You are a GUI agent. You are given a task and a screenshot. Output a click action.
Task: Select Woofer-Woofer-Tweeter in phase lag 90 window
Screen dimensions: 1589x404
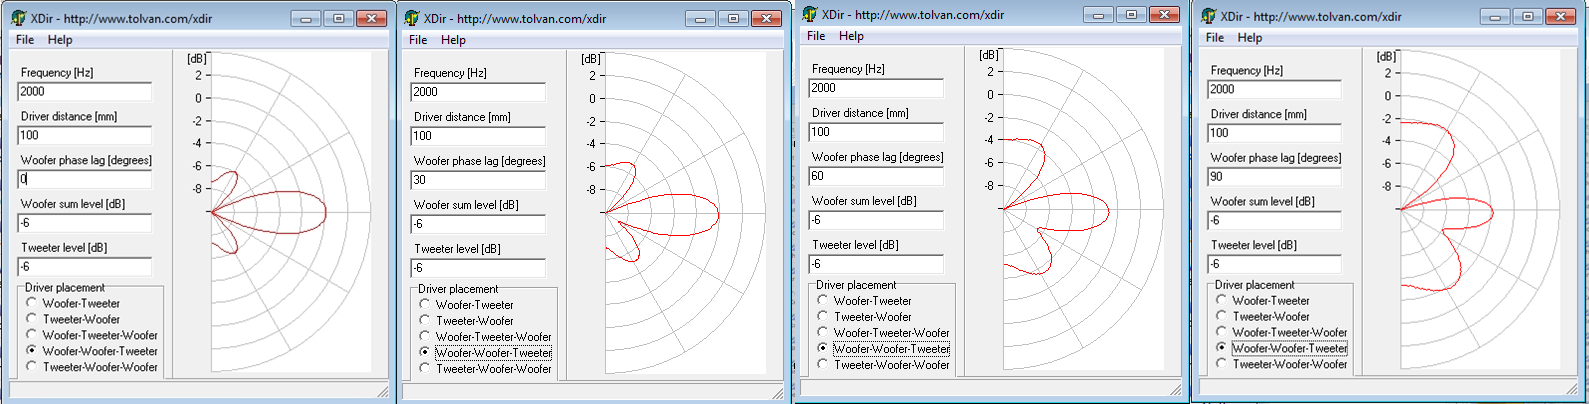[1282, 348]
